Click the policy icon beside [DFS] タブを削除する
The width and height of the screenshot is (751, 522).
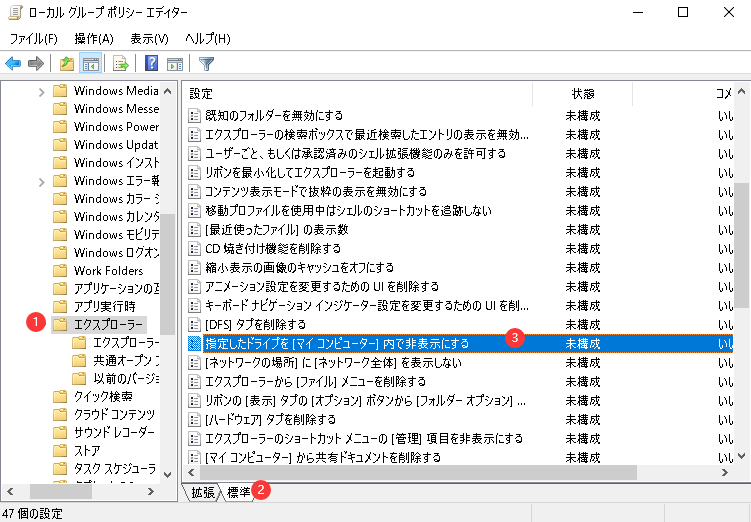tap(194, 325)
